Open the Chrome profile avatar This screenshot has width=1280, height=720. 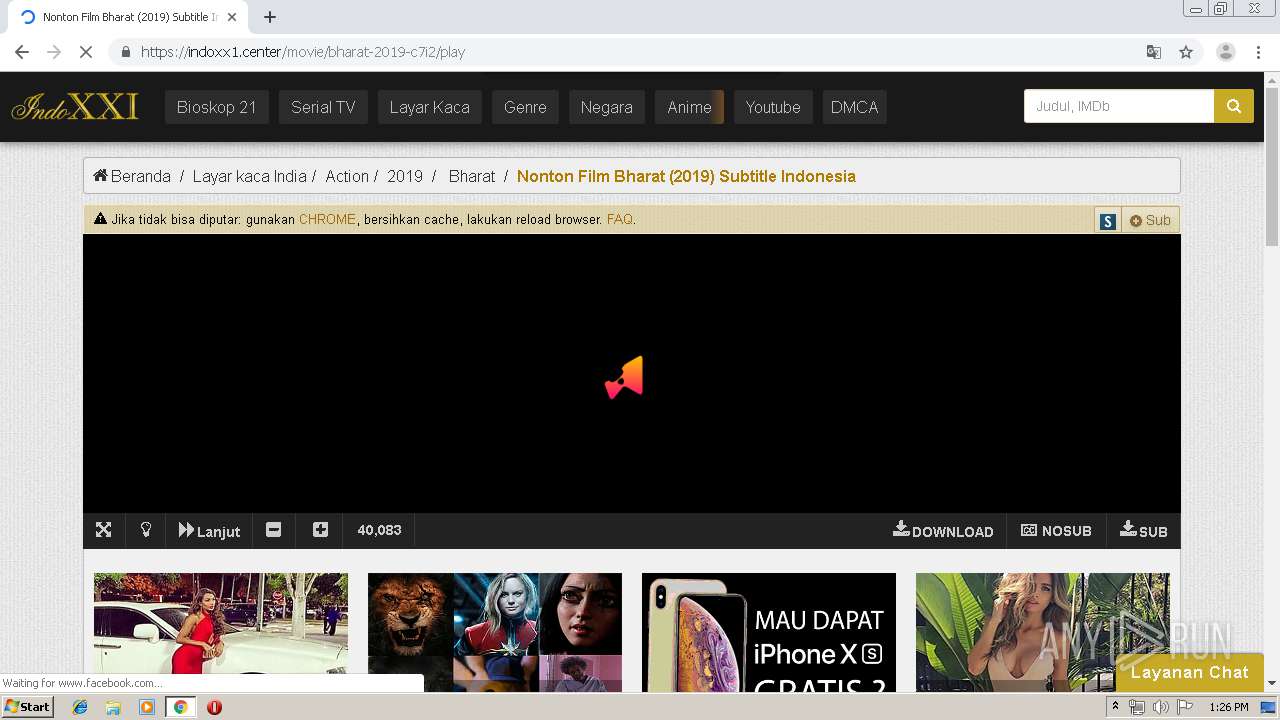[1226, 52]
